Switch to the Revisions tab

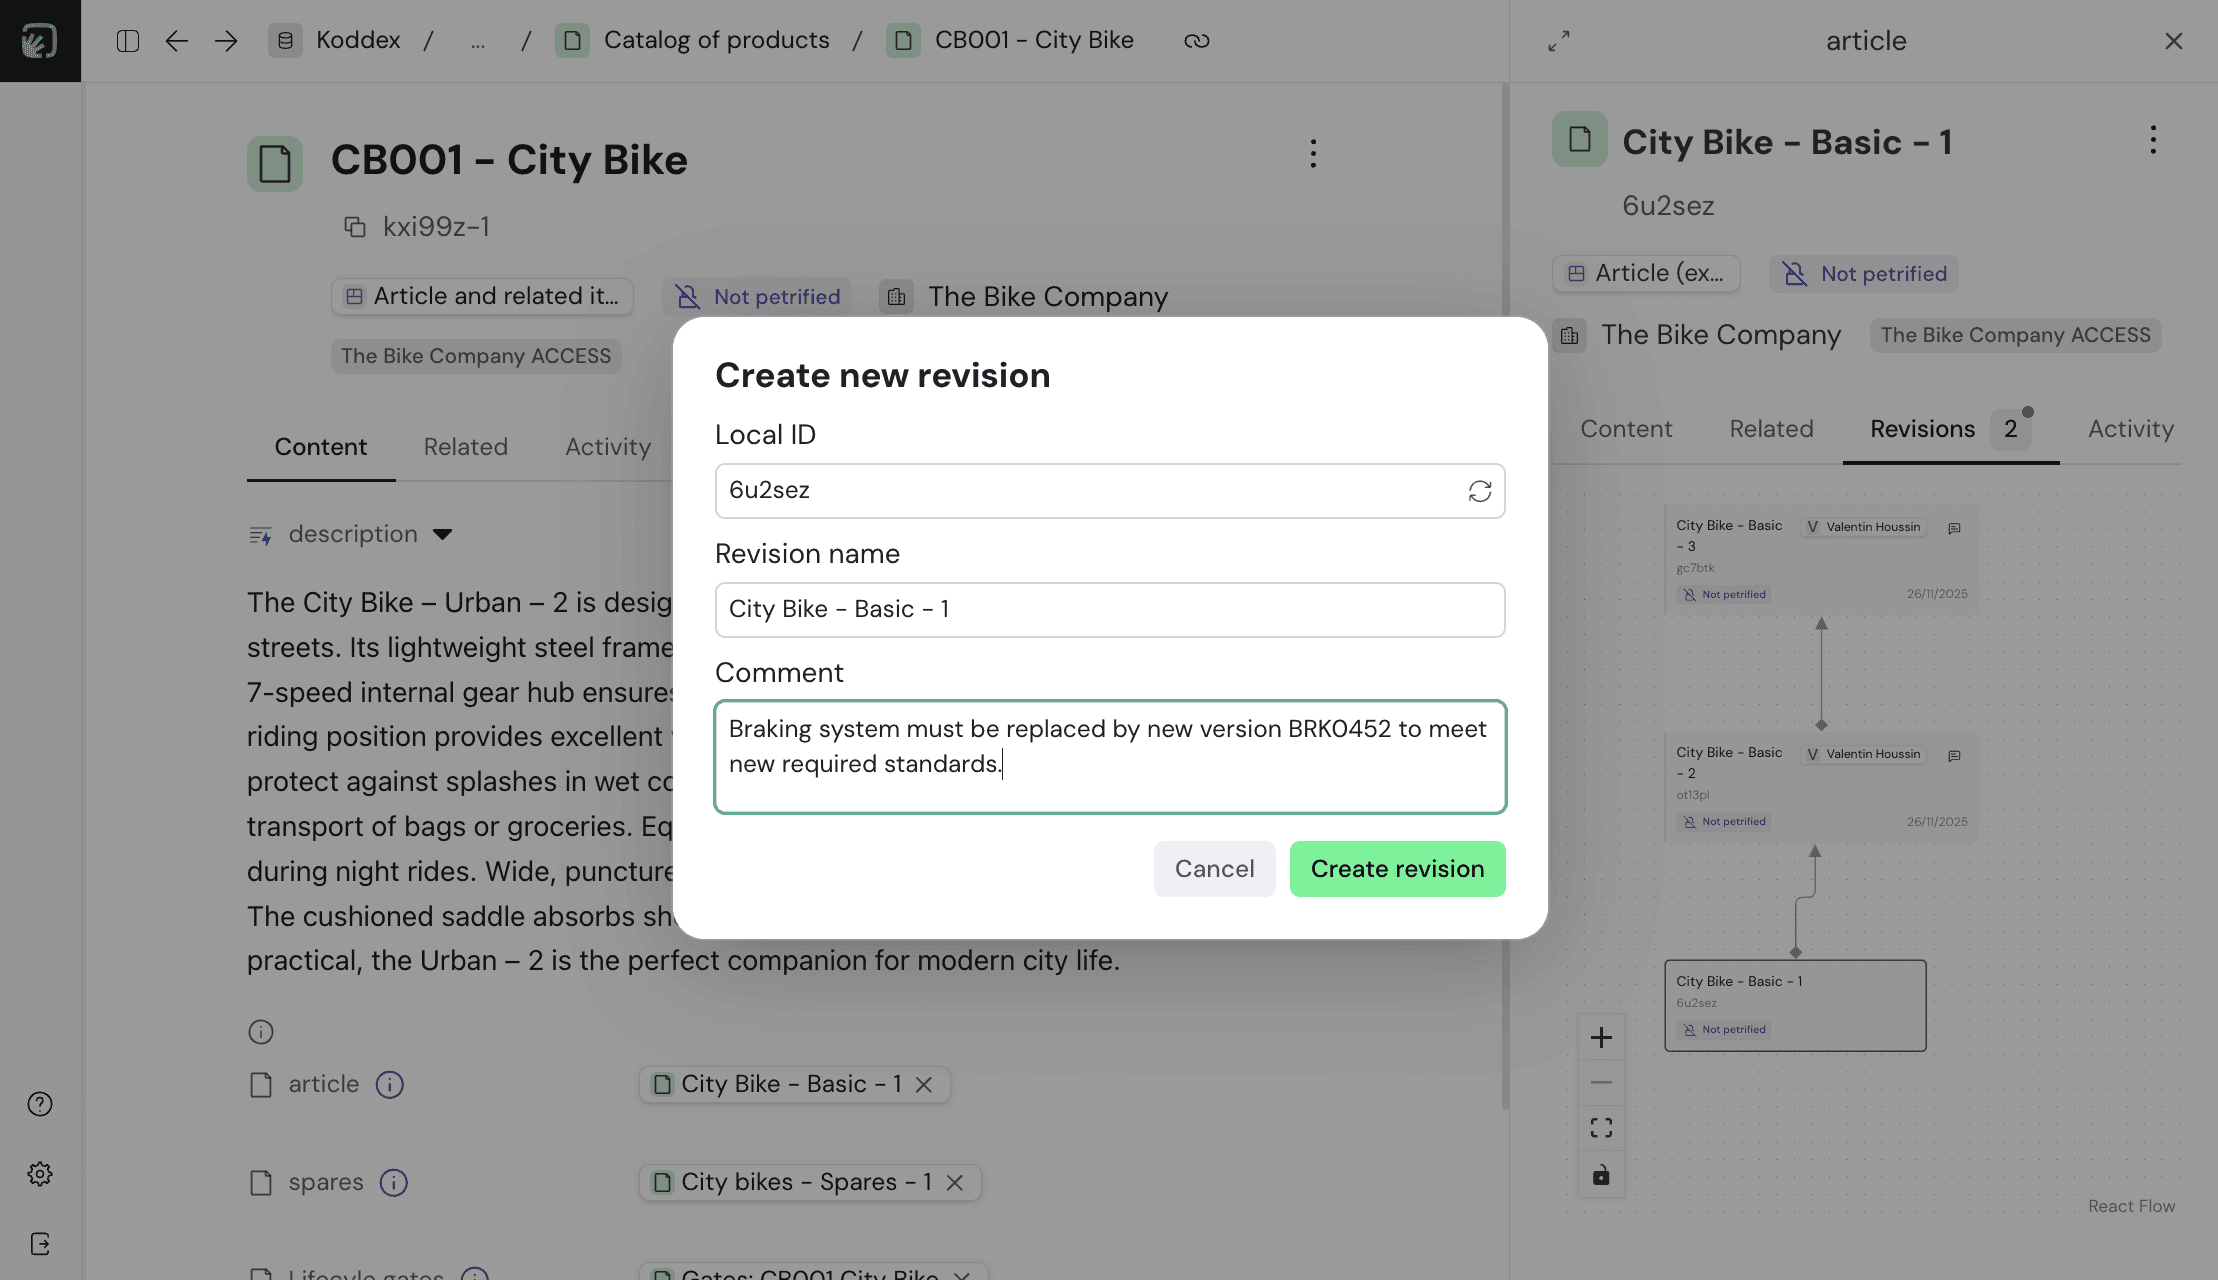coord(1922,429)
